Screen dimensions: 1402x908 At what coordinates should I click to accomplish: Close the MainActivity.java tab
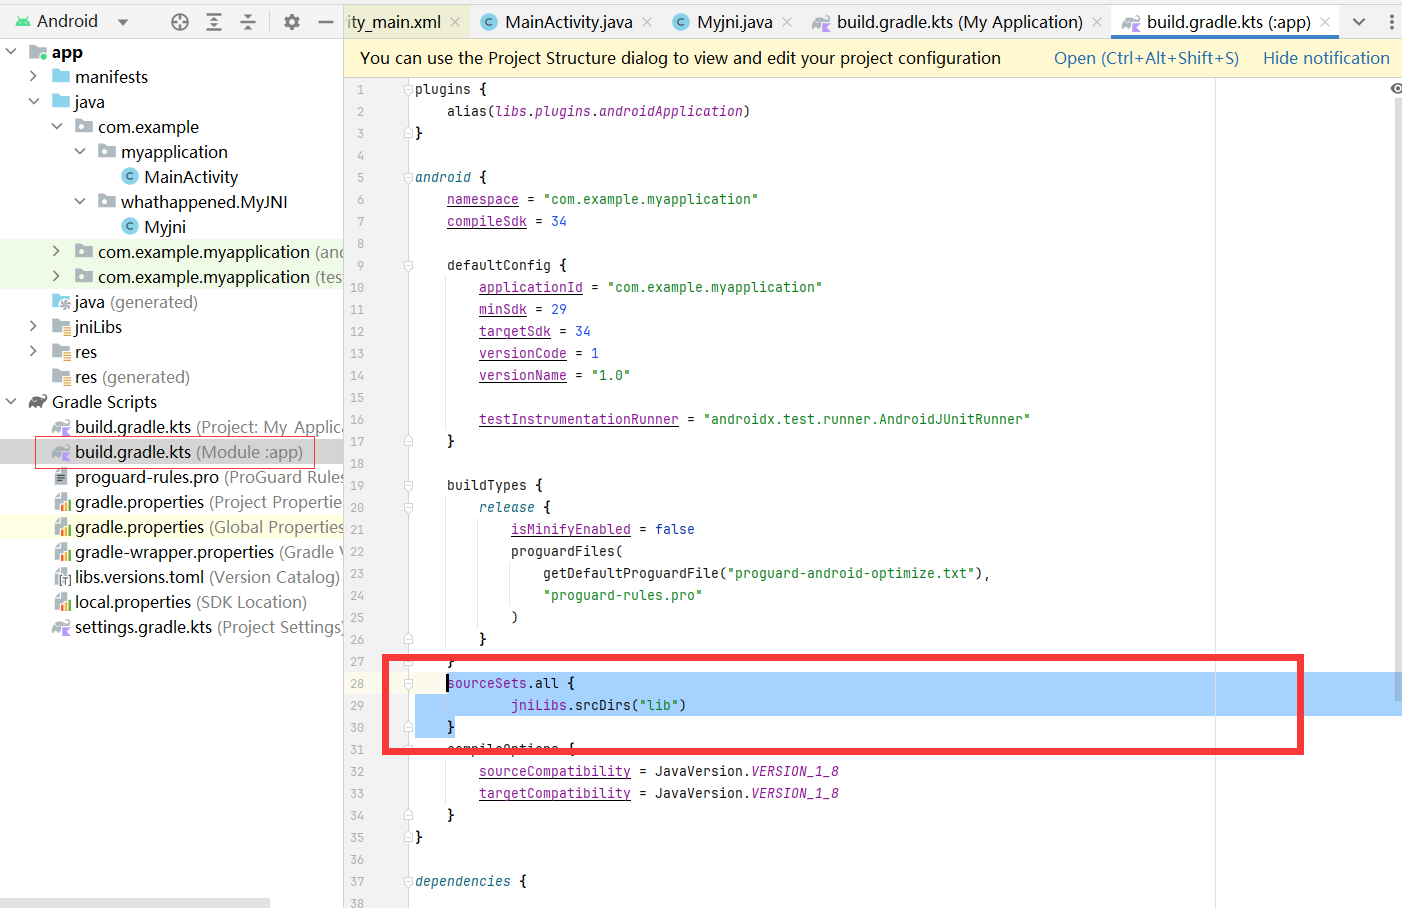(647, 22)
